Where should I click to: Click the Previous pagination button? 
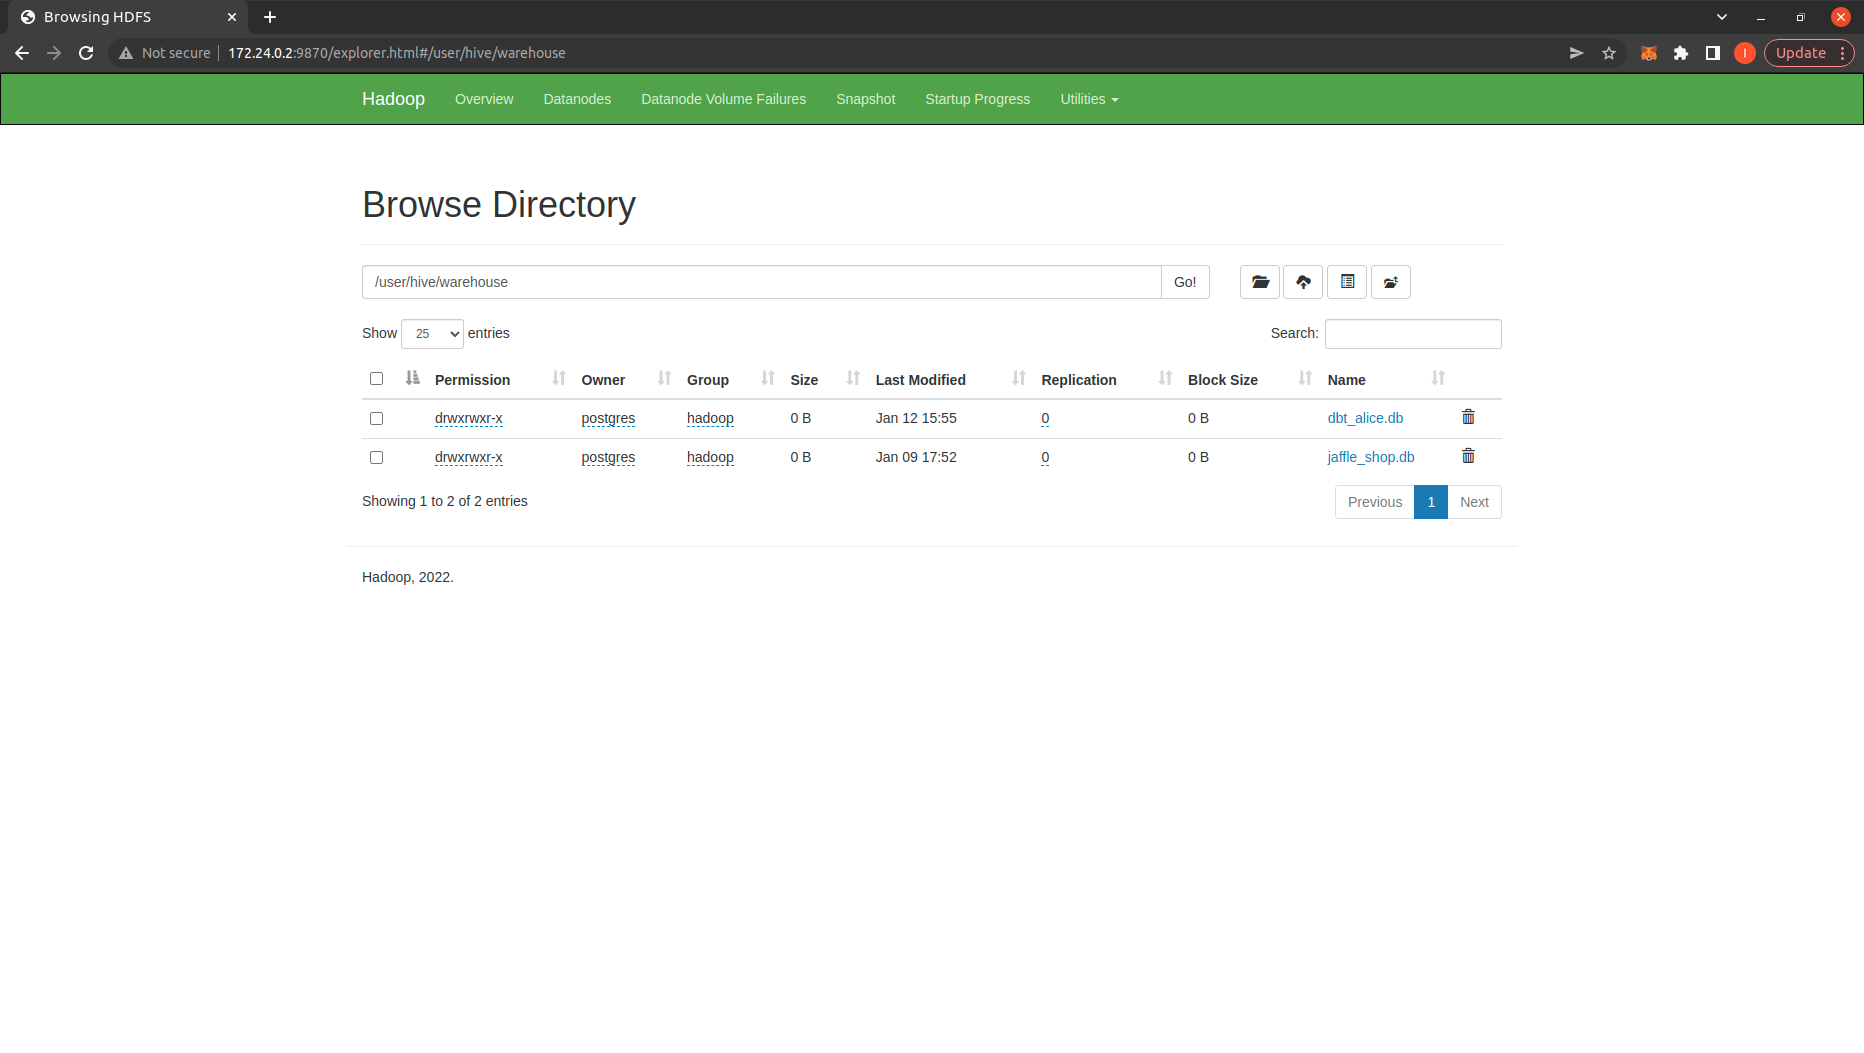1375,502
